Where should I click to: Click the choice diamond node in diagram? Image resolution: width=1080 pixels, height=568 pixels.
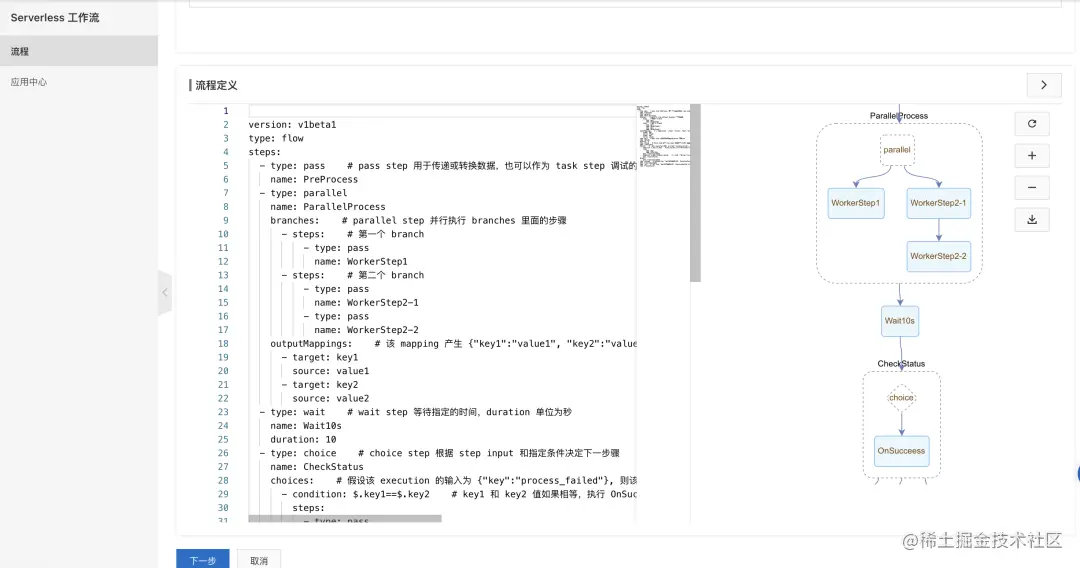pyautogui.click(x=901, y=397)
